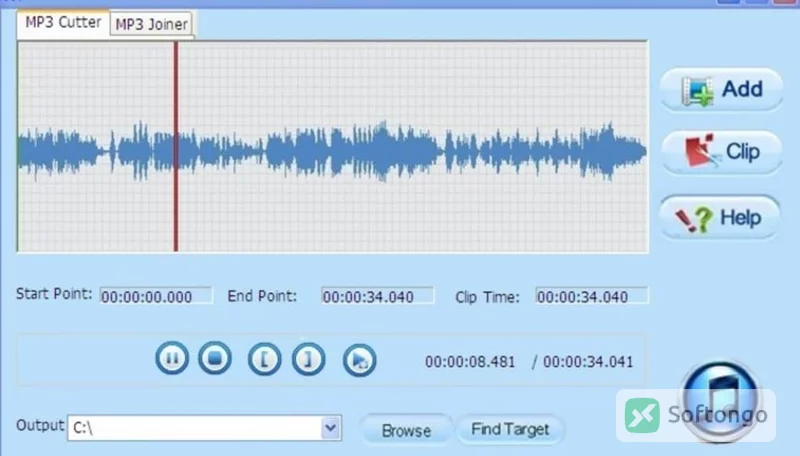Play the selected clip segment
The width and height of the screenshot is (800, 456).
point(360,361)
